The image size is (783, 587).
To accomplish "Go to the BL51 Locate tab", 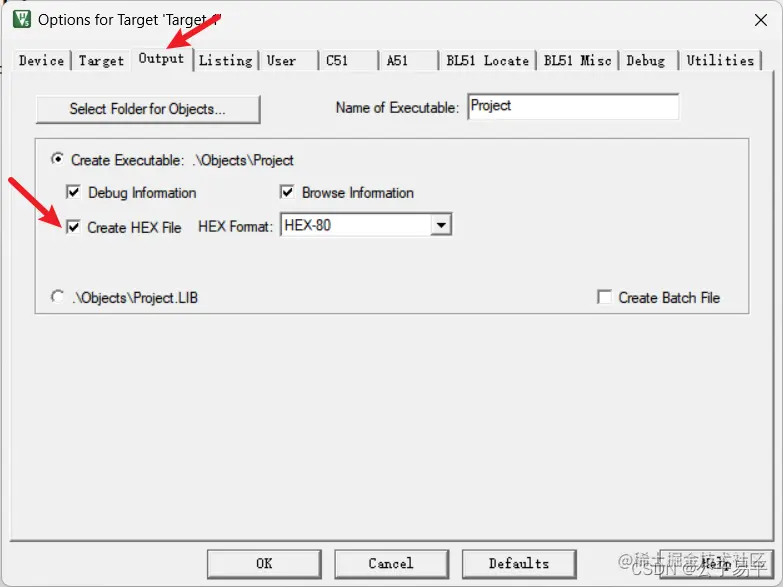I will point(487,60).
